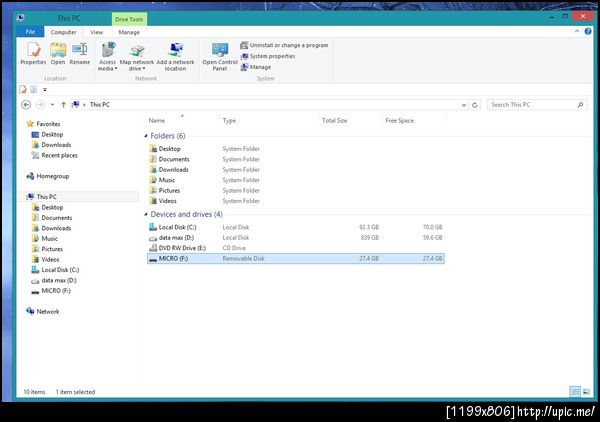600x422 pixels.
Task: Switch to the Manage ribbon tab
Action: (x=129, y=32)
